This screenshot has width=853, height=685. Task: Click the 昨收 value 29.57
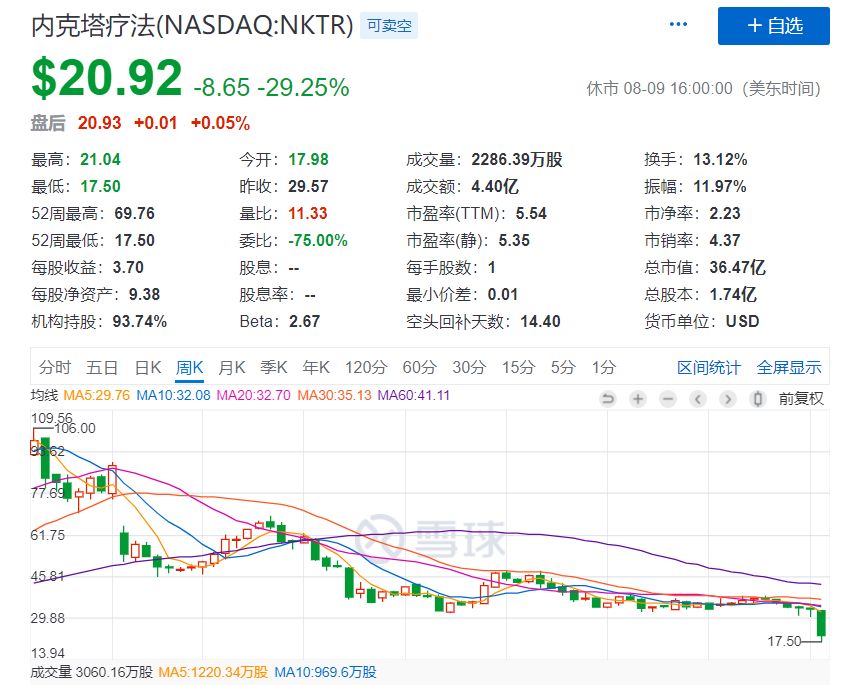[308, 187]
